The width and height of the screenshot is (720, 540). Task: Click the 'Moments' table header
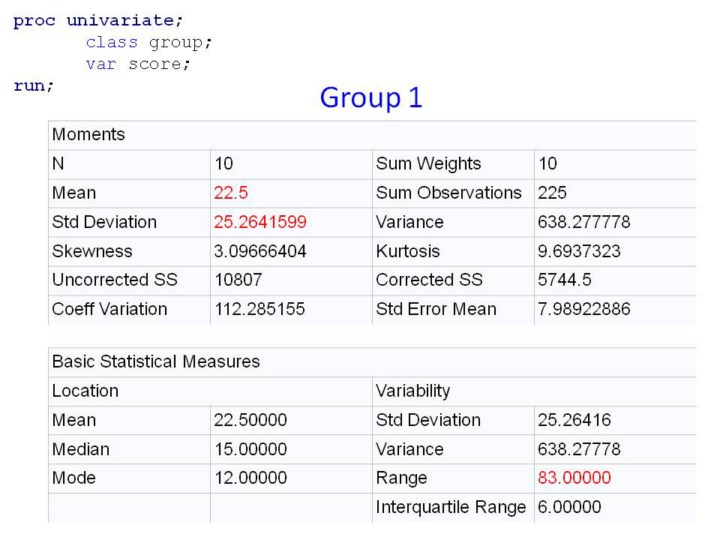(x=89, y=135)
